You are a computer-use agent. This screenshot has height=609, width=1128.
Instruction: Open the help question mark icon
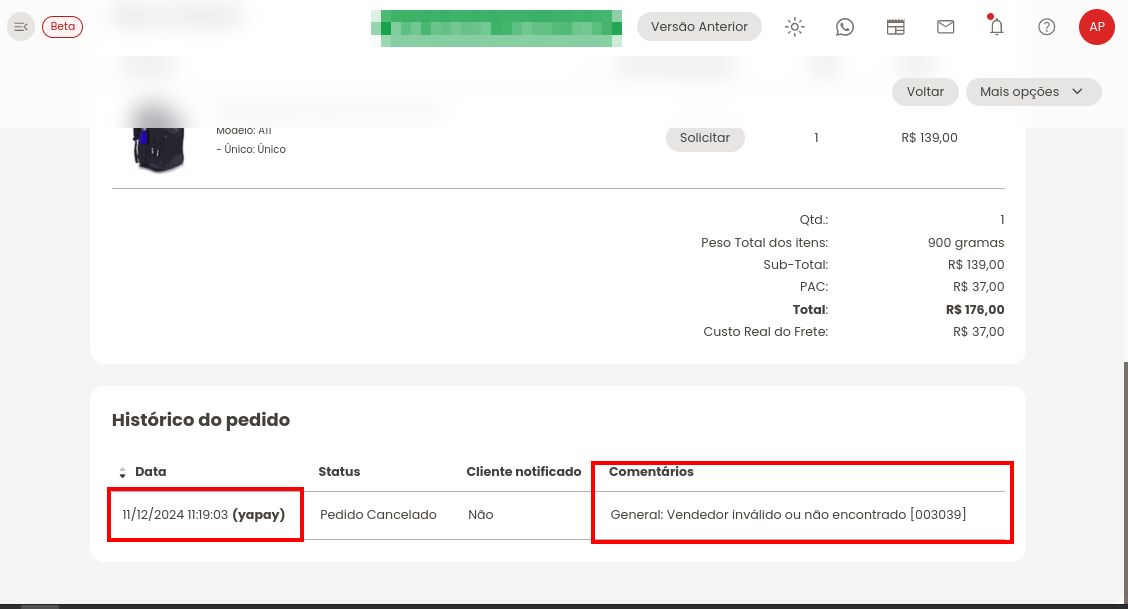[1047, 27]
